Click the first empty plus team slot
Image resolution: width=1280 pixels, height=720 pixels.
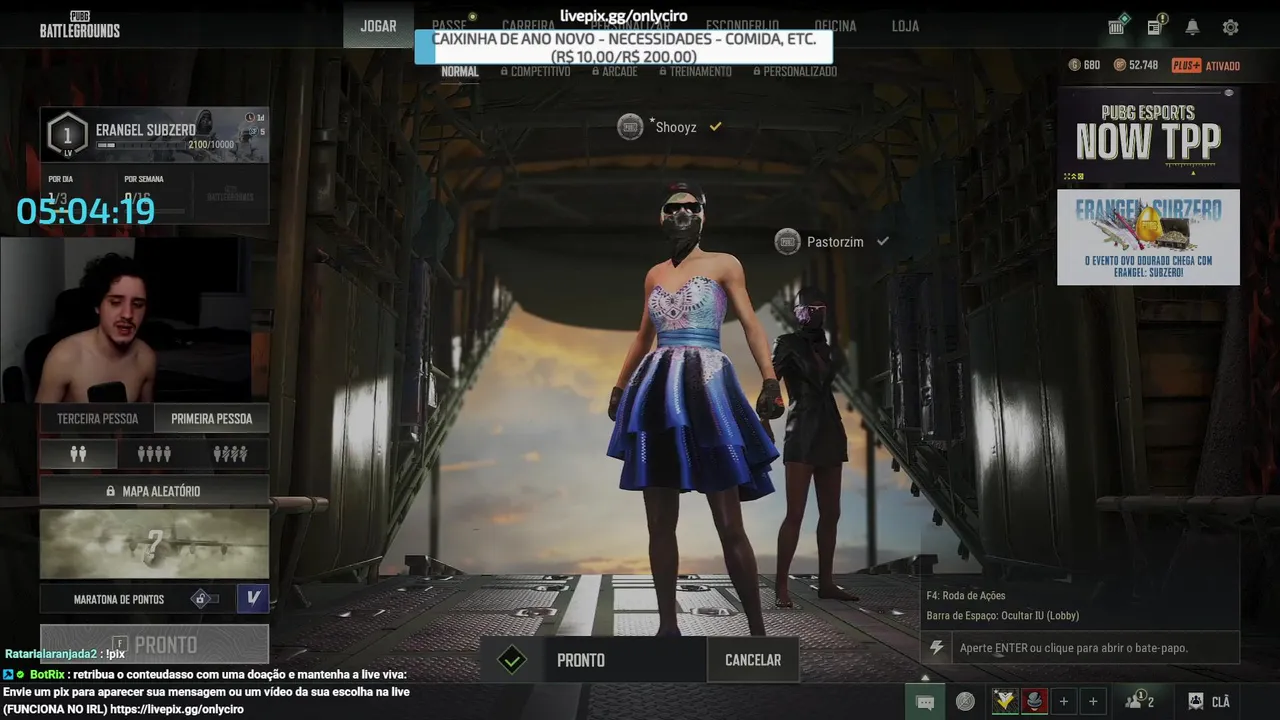pos(1063,702)
